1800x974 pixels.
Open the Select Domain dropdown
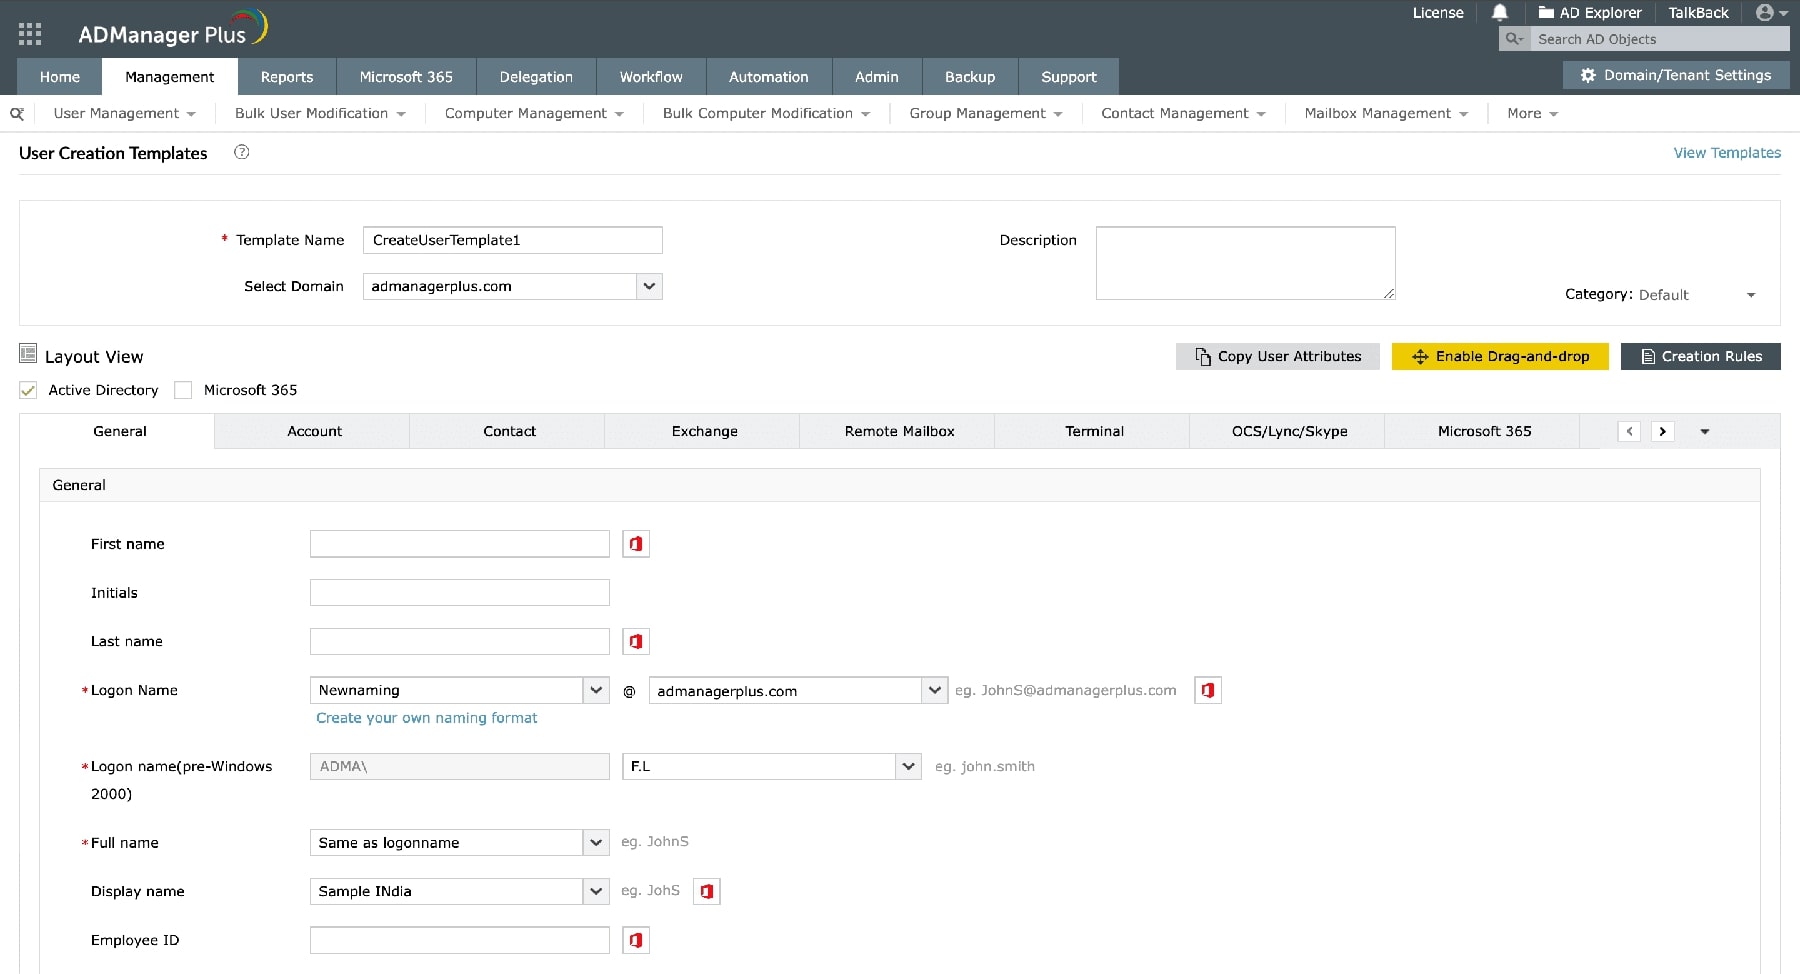click(x=649, y=286)
